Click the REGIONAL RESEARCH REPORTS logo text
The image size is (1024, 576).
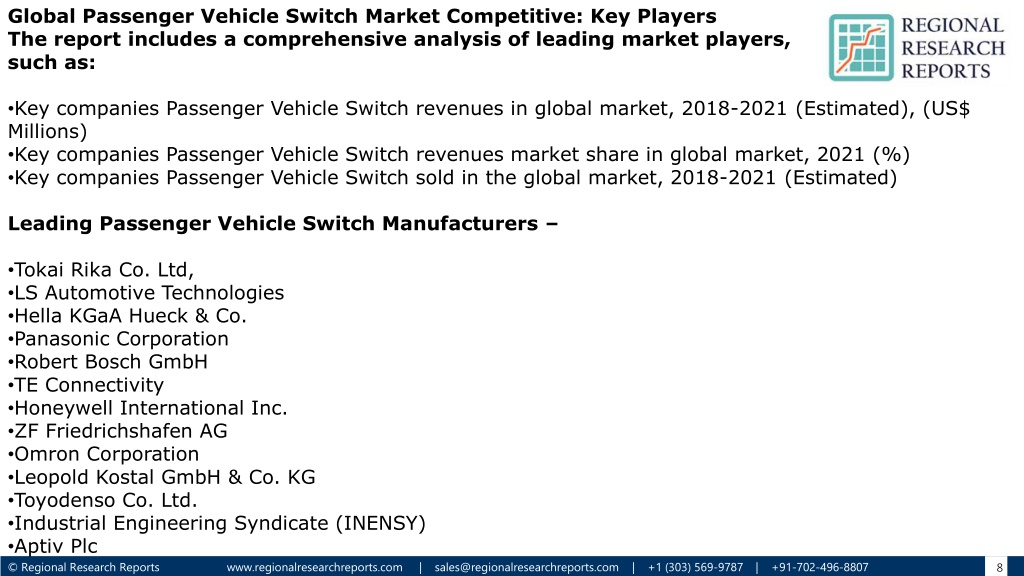click(953, 48)
